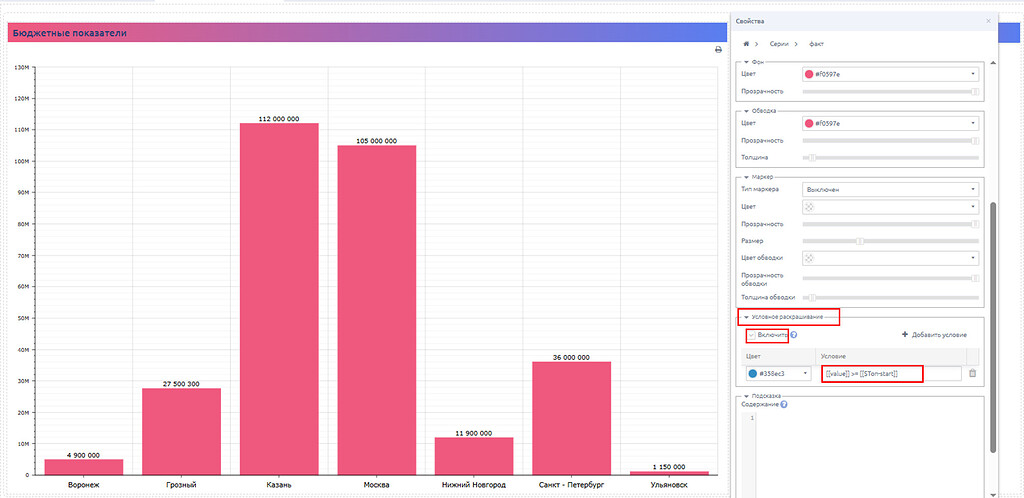Click the Воронеж bar in chart
Viewport: 1024px width, 498px height.
(84, 467)
